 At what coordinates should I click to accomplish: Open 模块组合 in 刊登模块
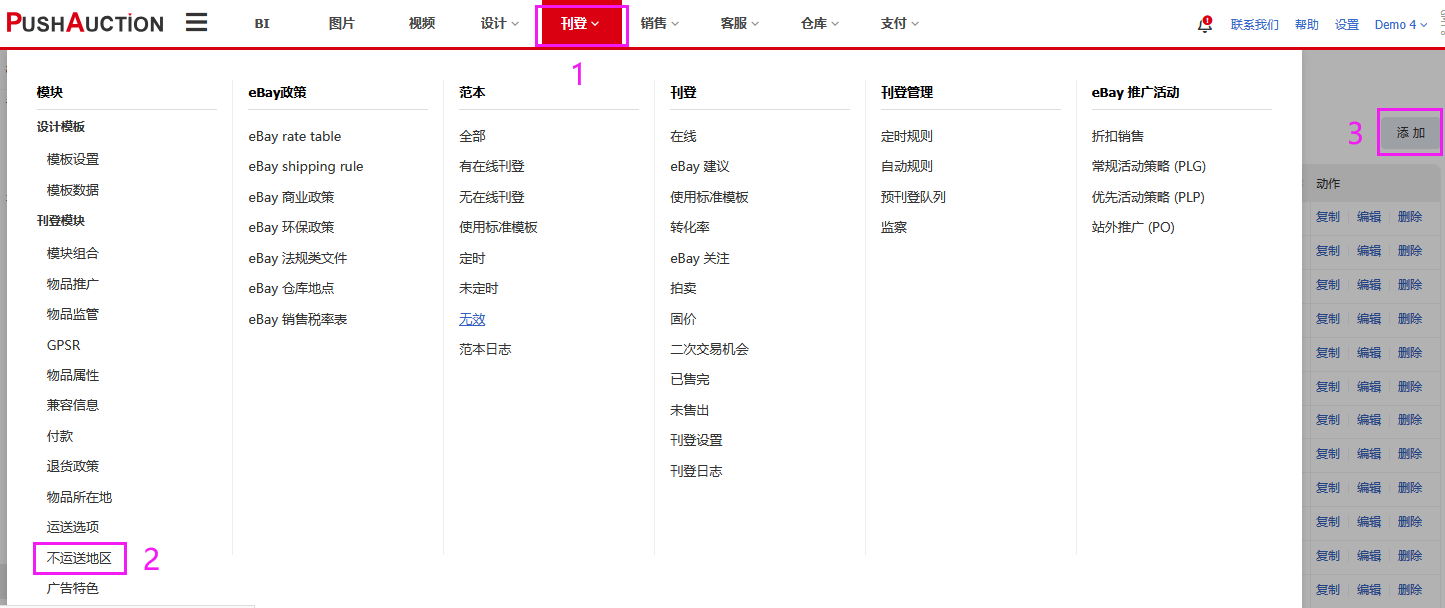73,253
